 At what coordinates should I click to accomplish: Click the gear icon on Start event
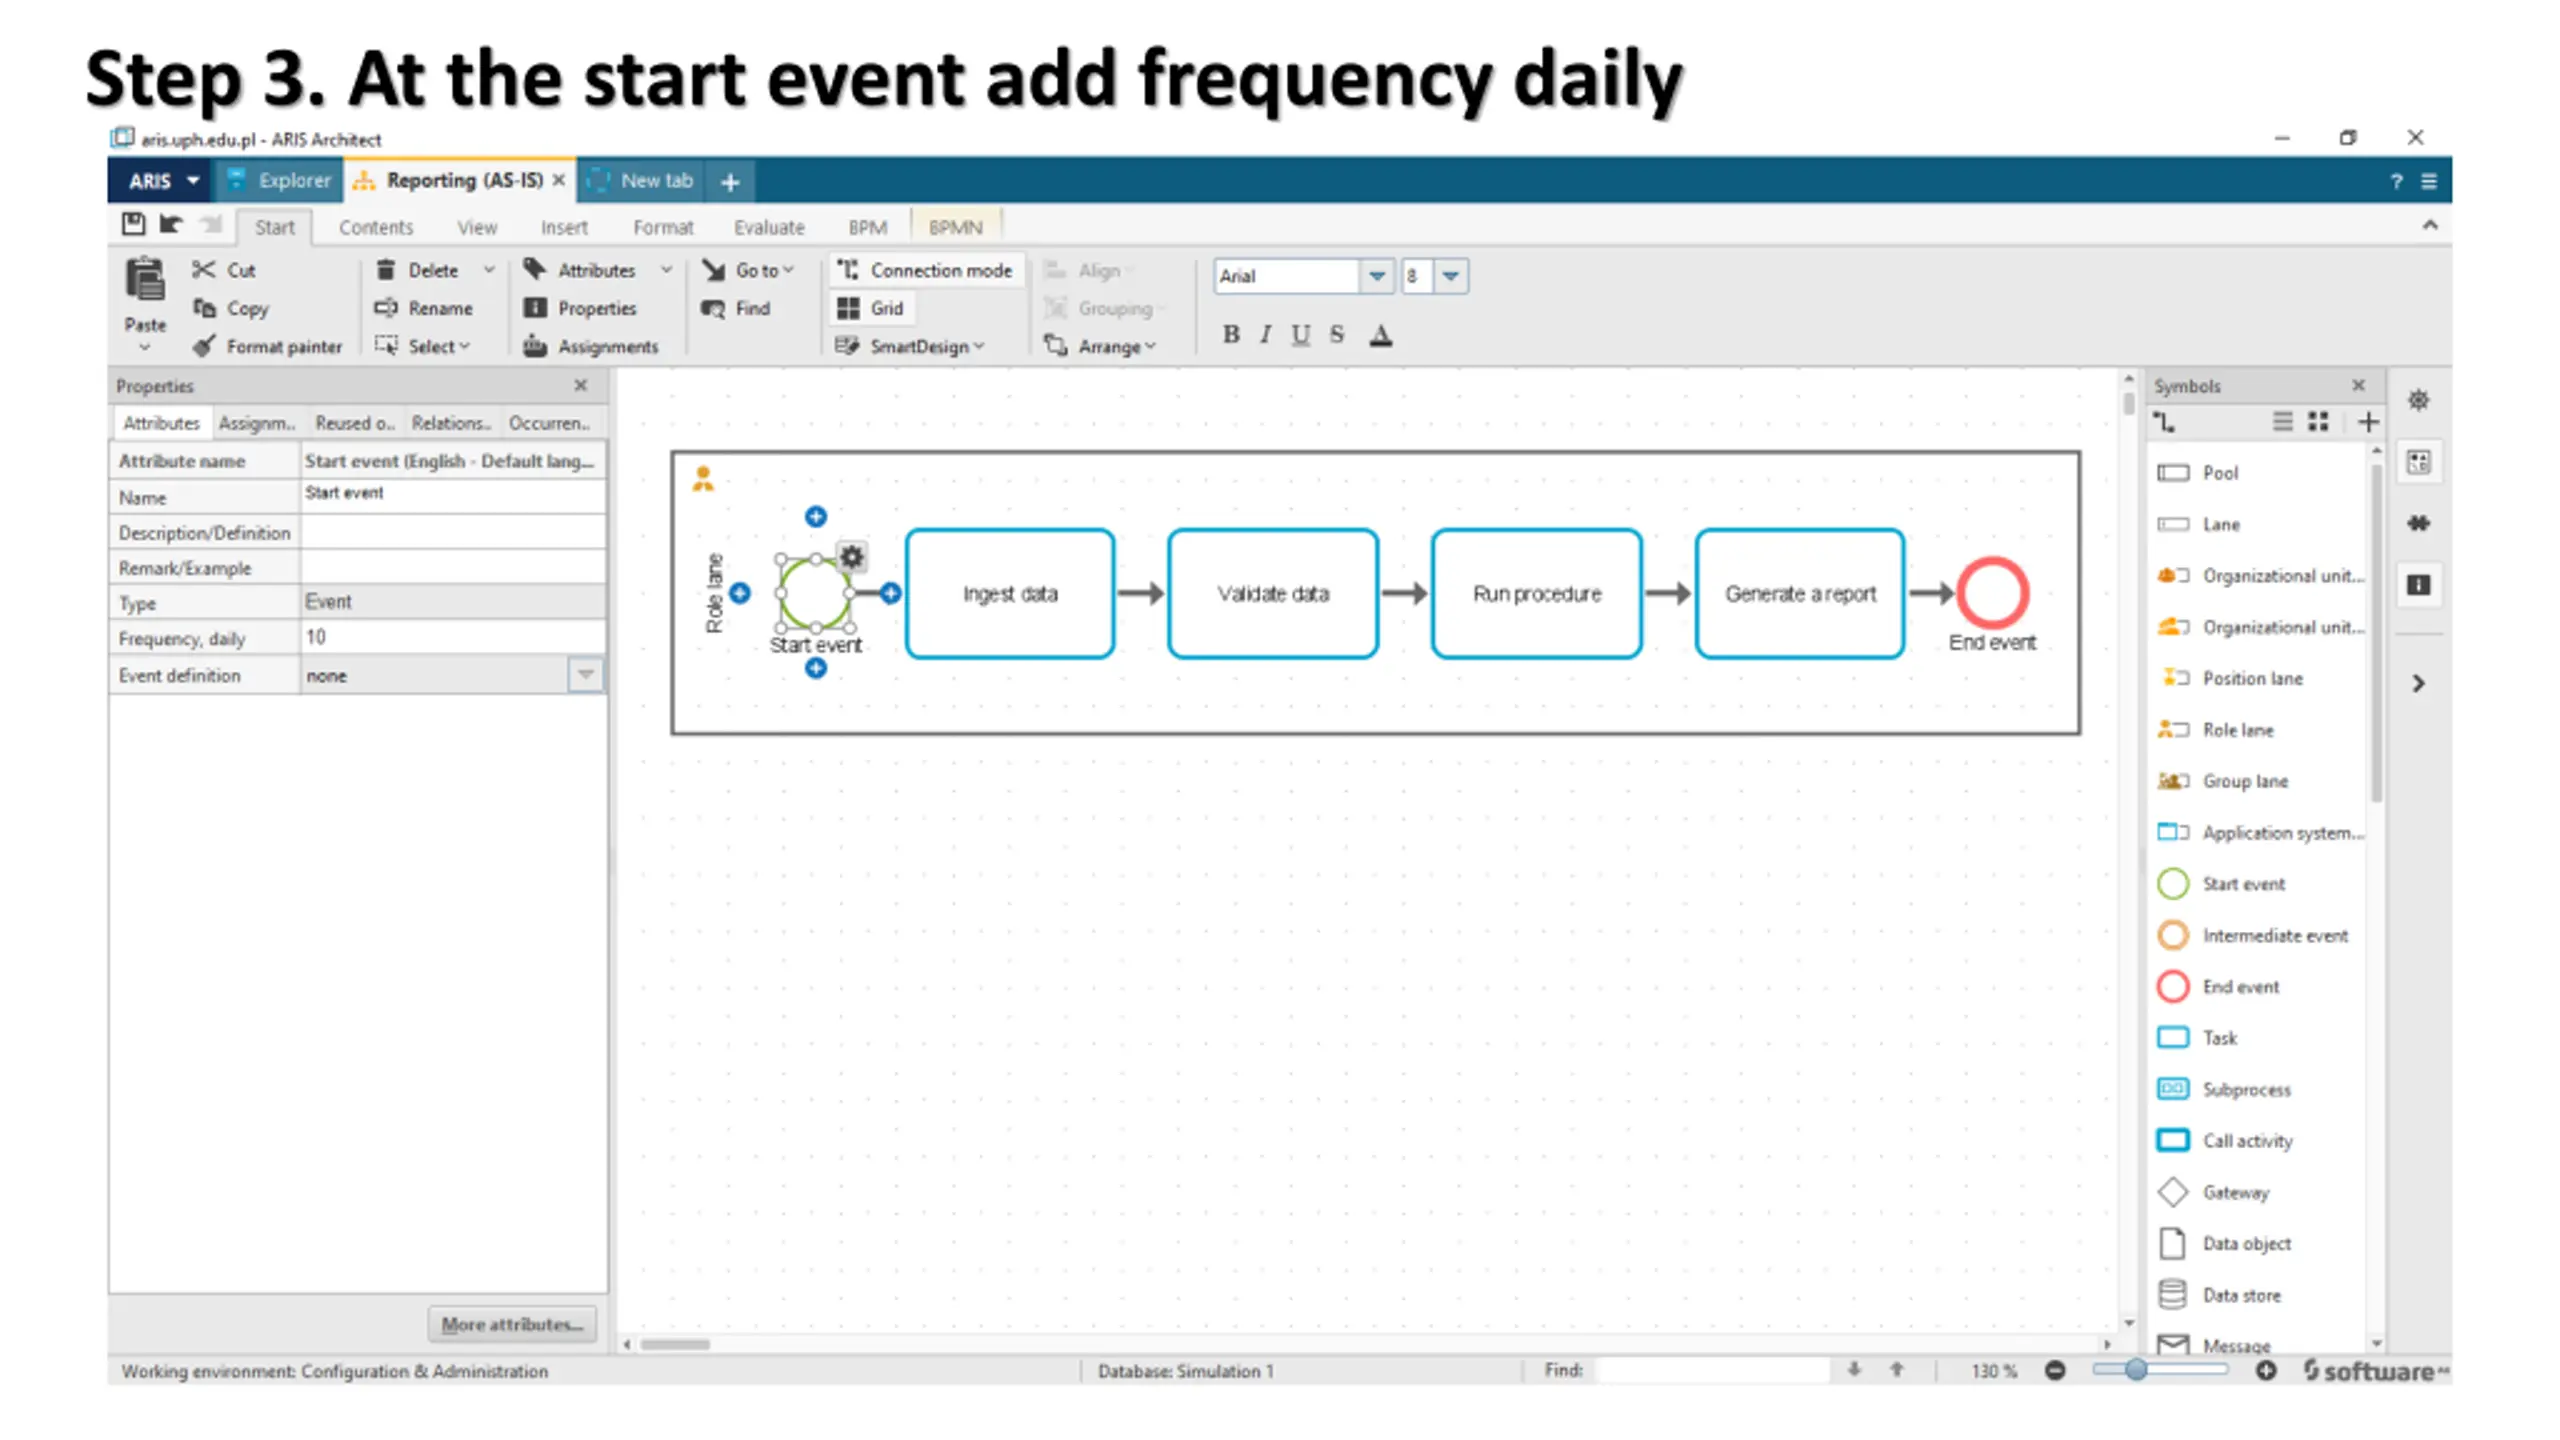[x=852, y=557]
